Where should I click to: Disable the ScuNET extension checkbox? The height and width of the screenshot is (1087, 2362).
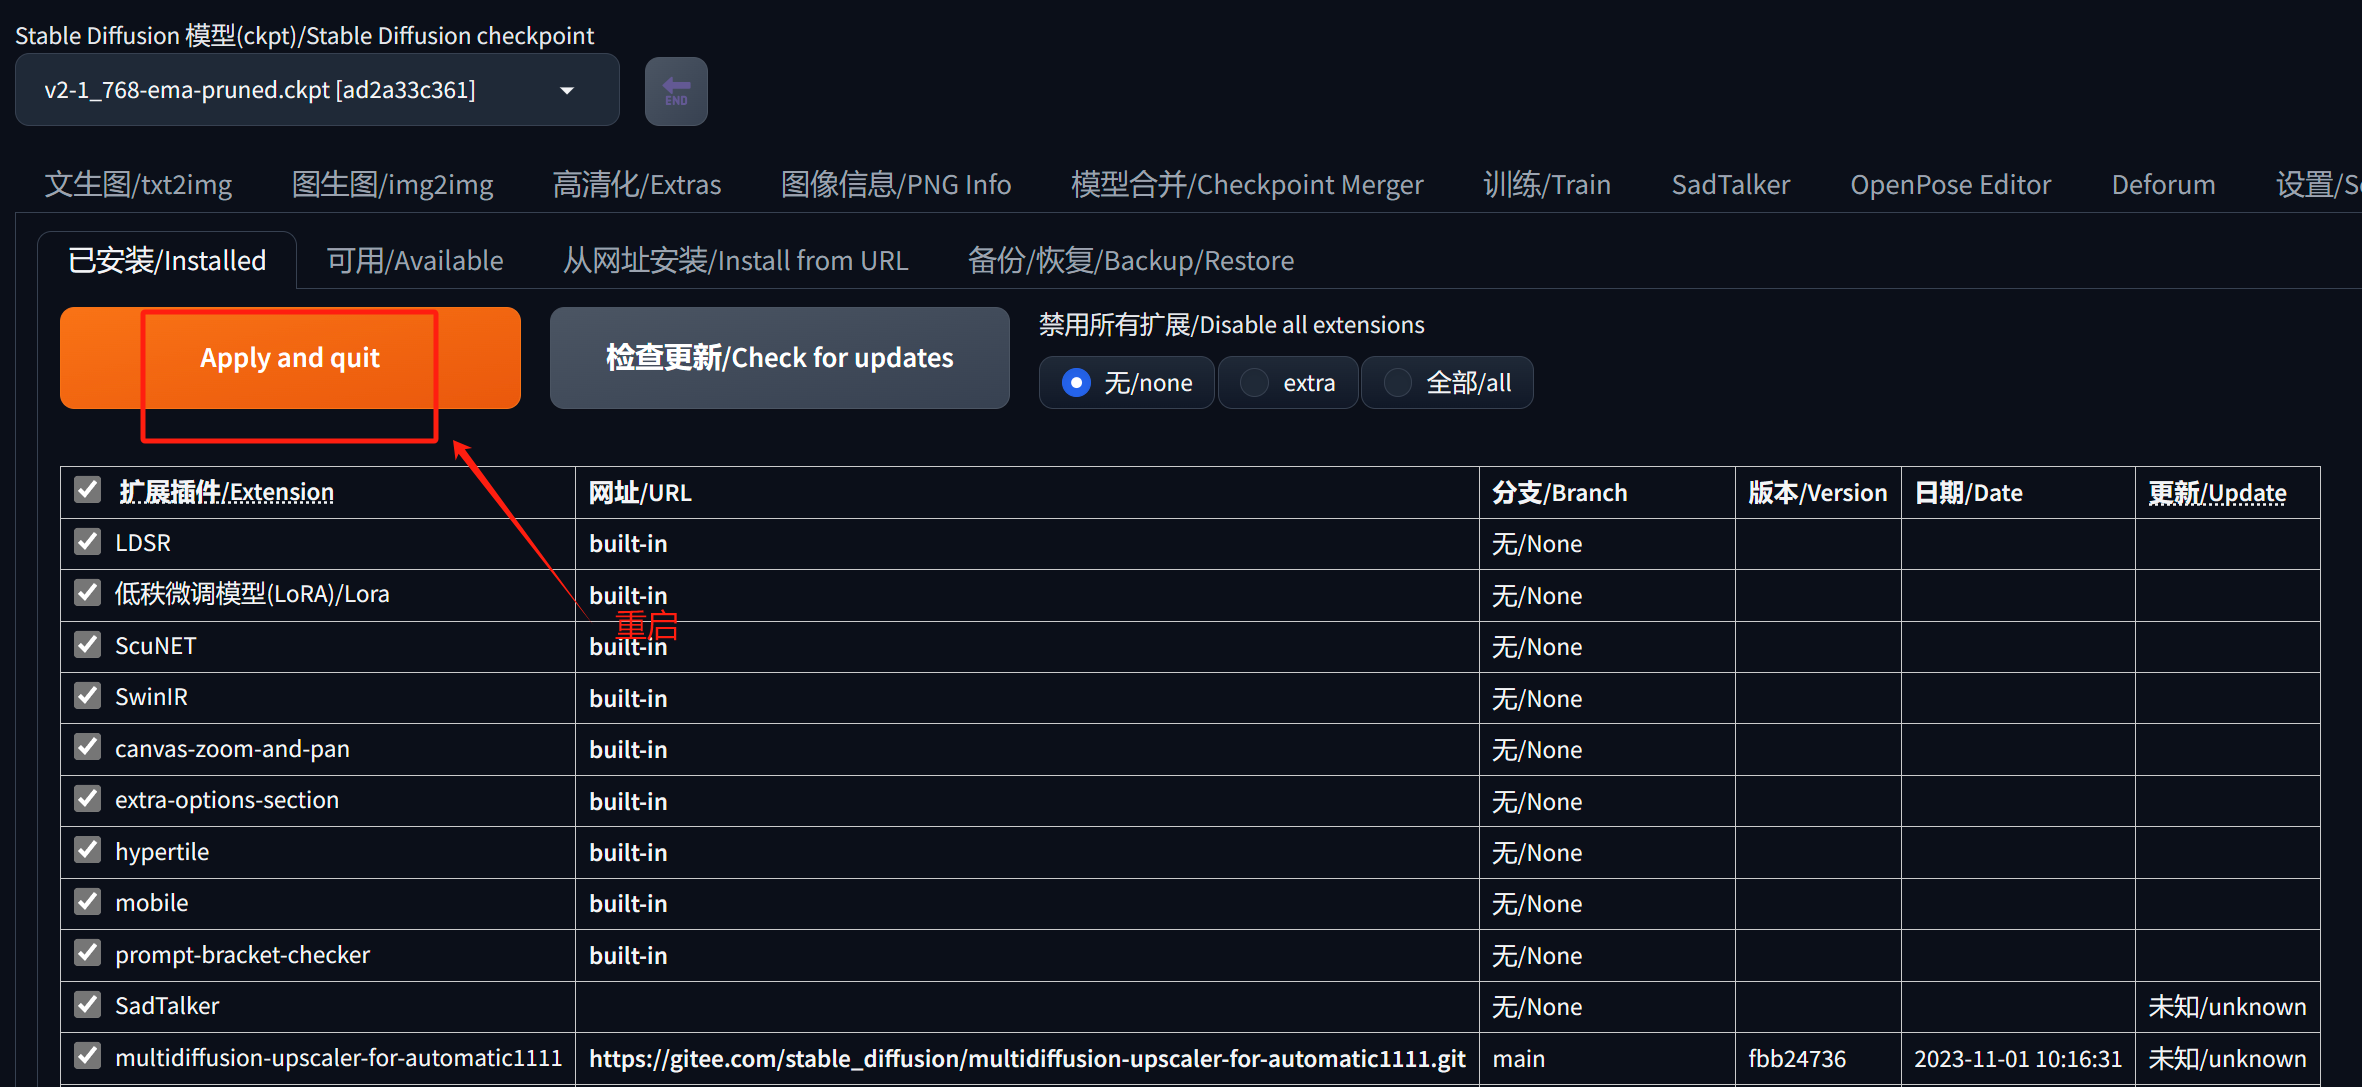tap(88, 645)
